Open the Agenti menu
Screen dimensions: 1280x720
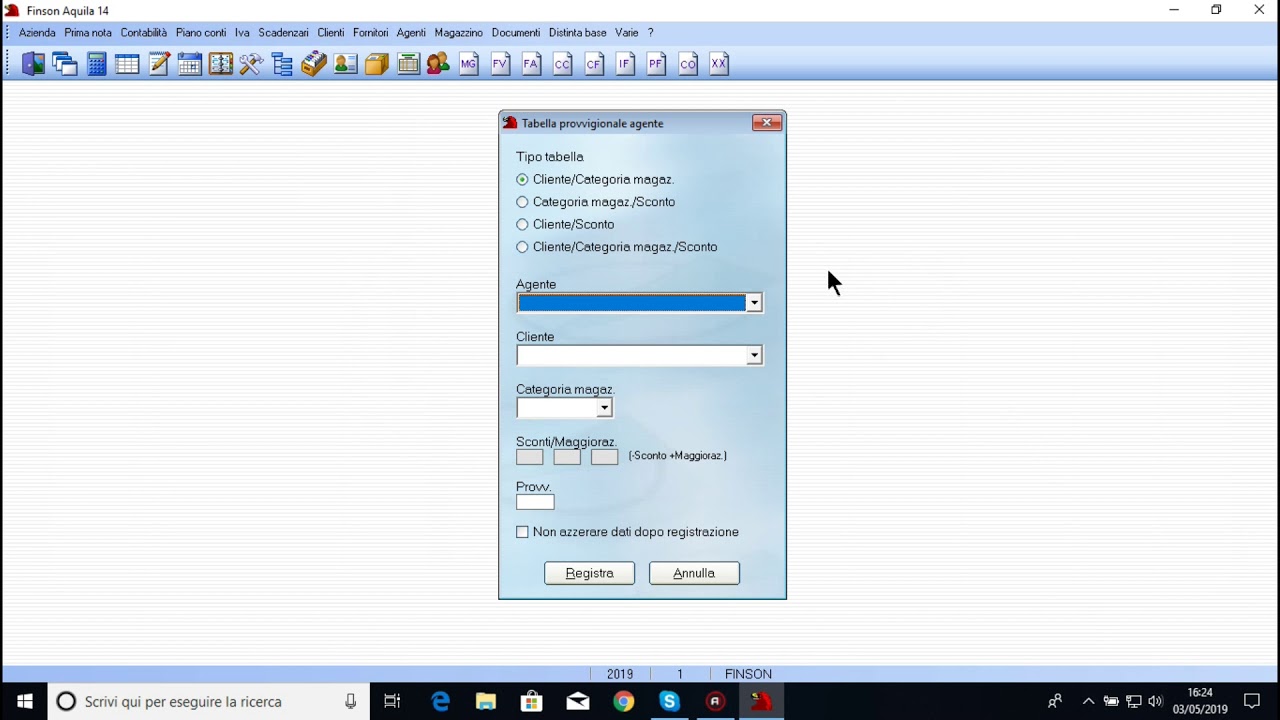pos(411,33)
